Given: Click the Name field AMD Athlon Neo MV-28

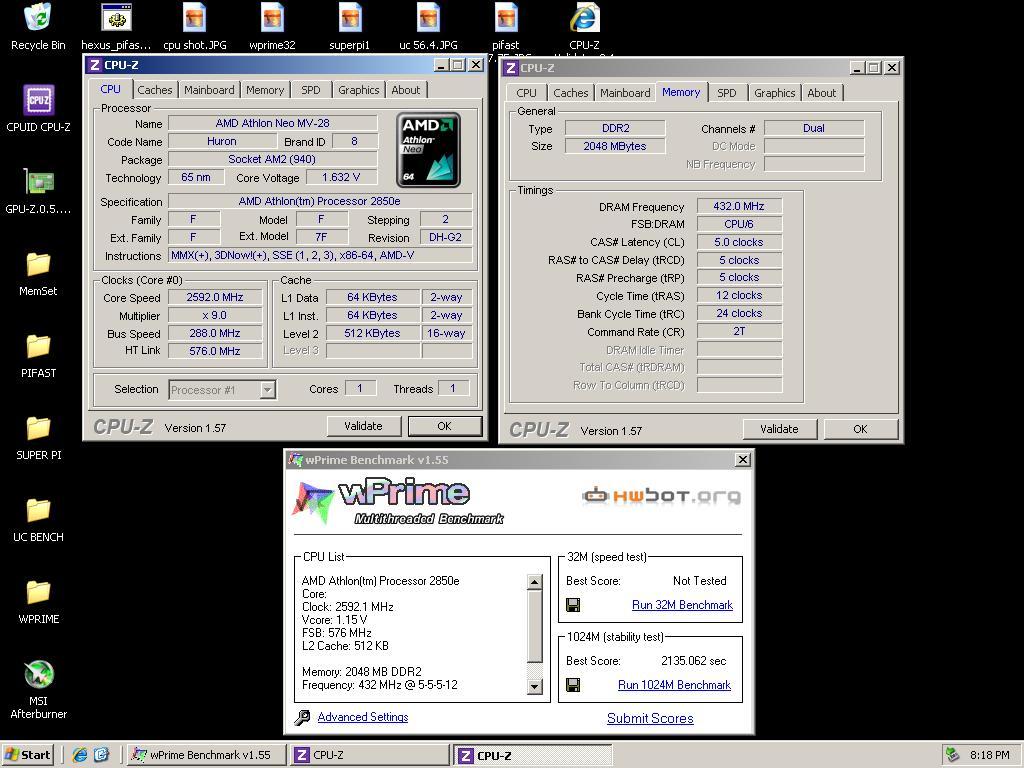Looking at the screenshot, I should tap(272, 123).
